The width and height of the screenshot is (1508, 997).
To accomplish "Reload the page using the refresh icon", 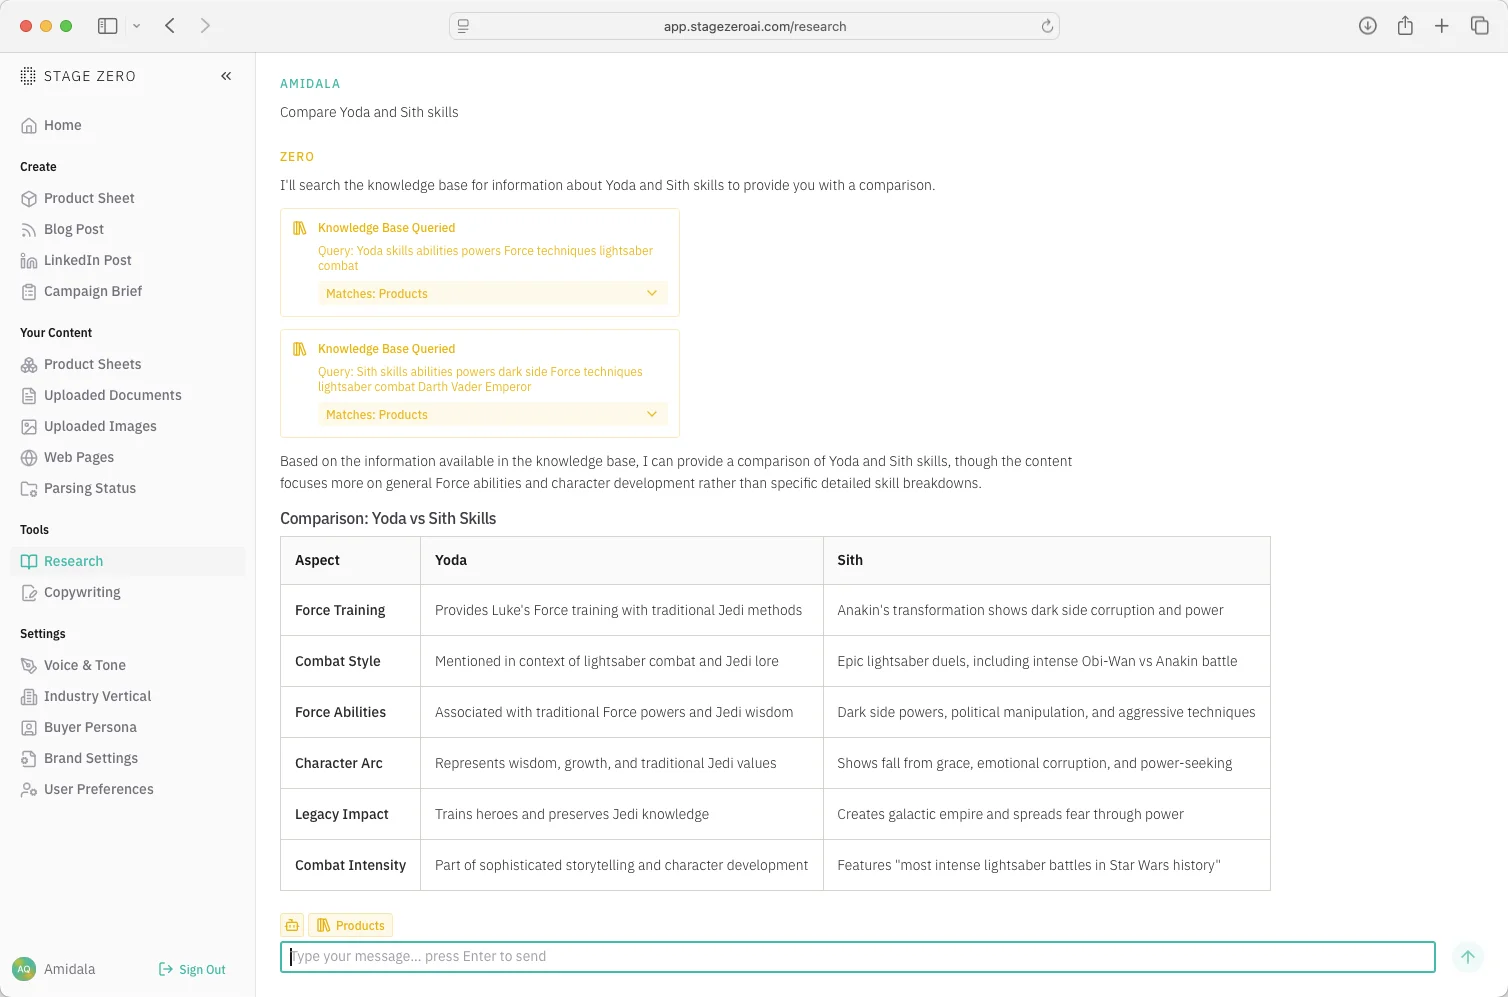I will tap(1047, 26).
